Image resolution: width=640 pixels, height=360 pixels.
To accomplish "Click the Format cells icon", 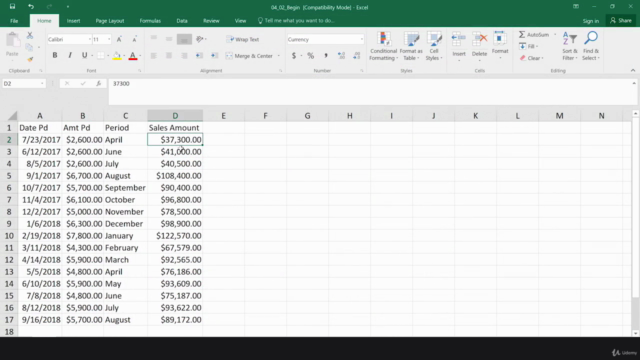I will (x=500, y=39).
